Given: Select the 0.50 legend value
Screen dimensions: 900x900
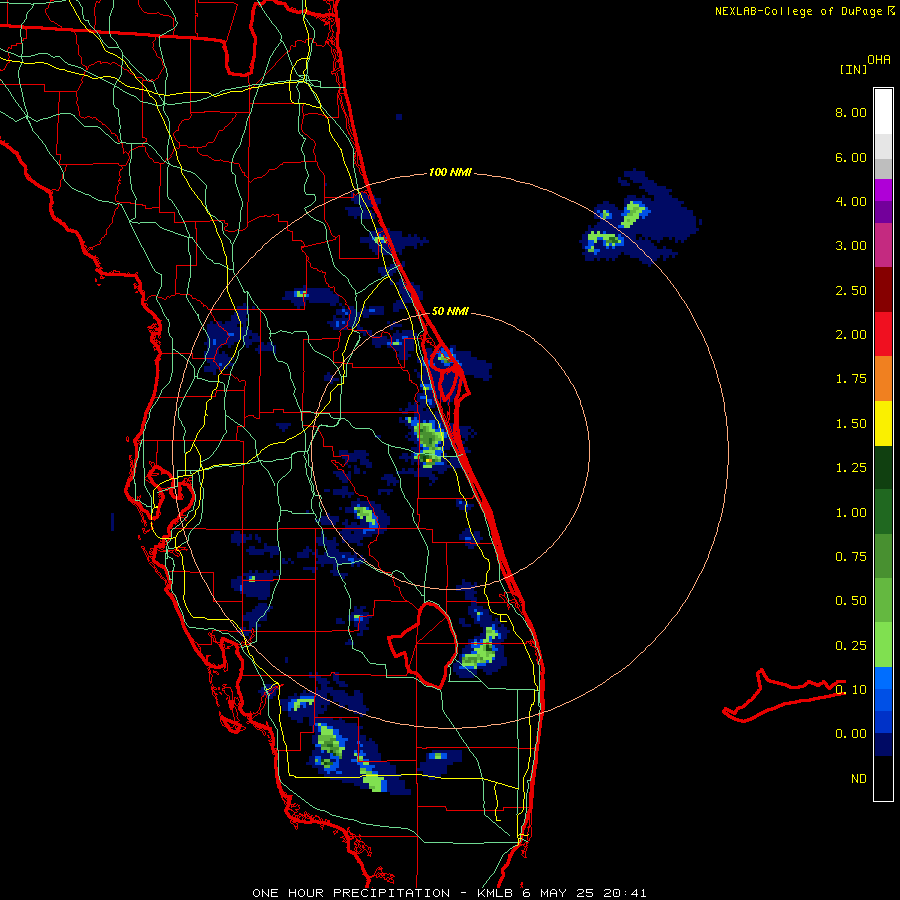Looking at the screenshot, I should pyautogui.click(x=851, y=601).
